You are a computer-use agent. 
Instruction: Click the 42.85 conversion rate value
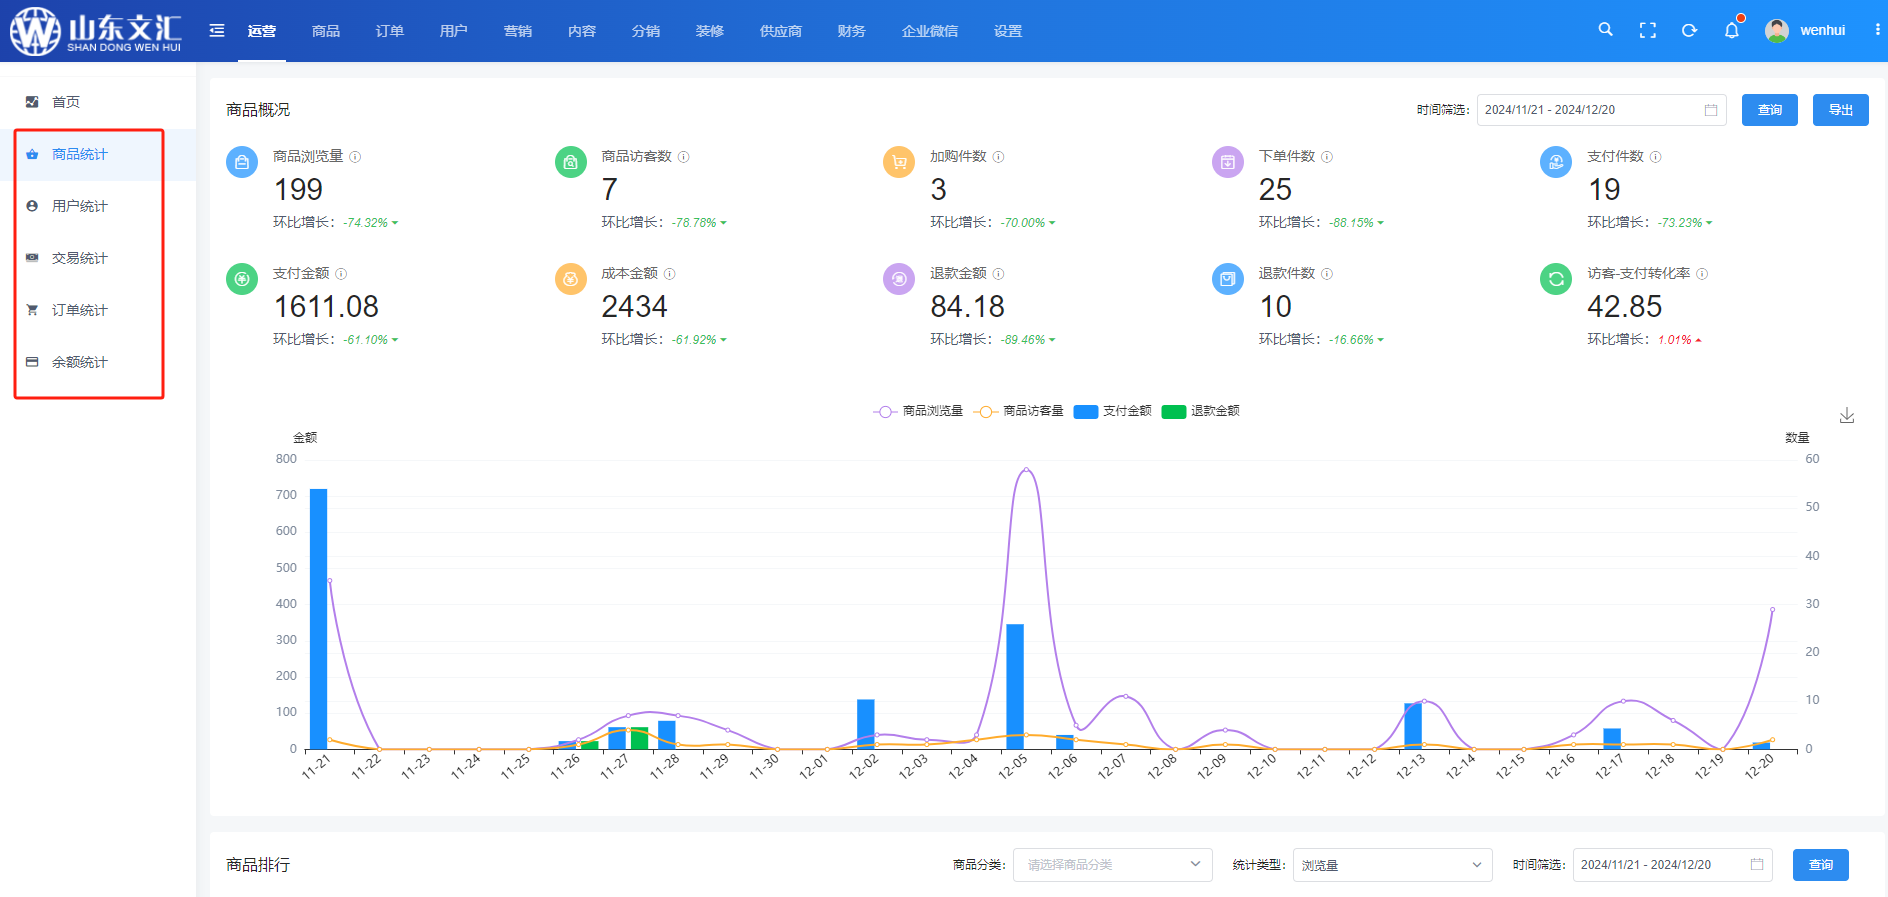click(x=1625, y=306)
